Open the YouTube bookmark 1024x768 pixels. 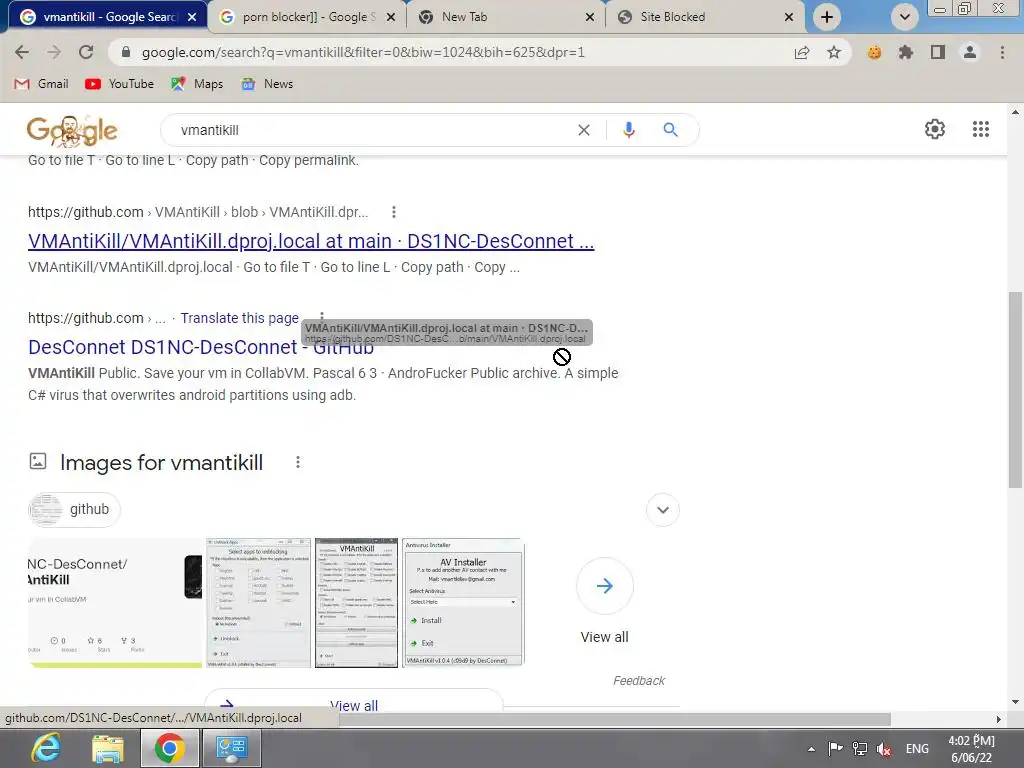tap(120, 84)
